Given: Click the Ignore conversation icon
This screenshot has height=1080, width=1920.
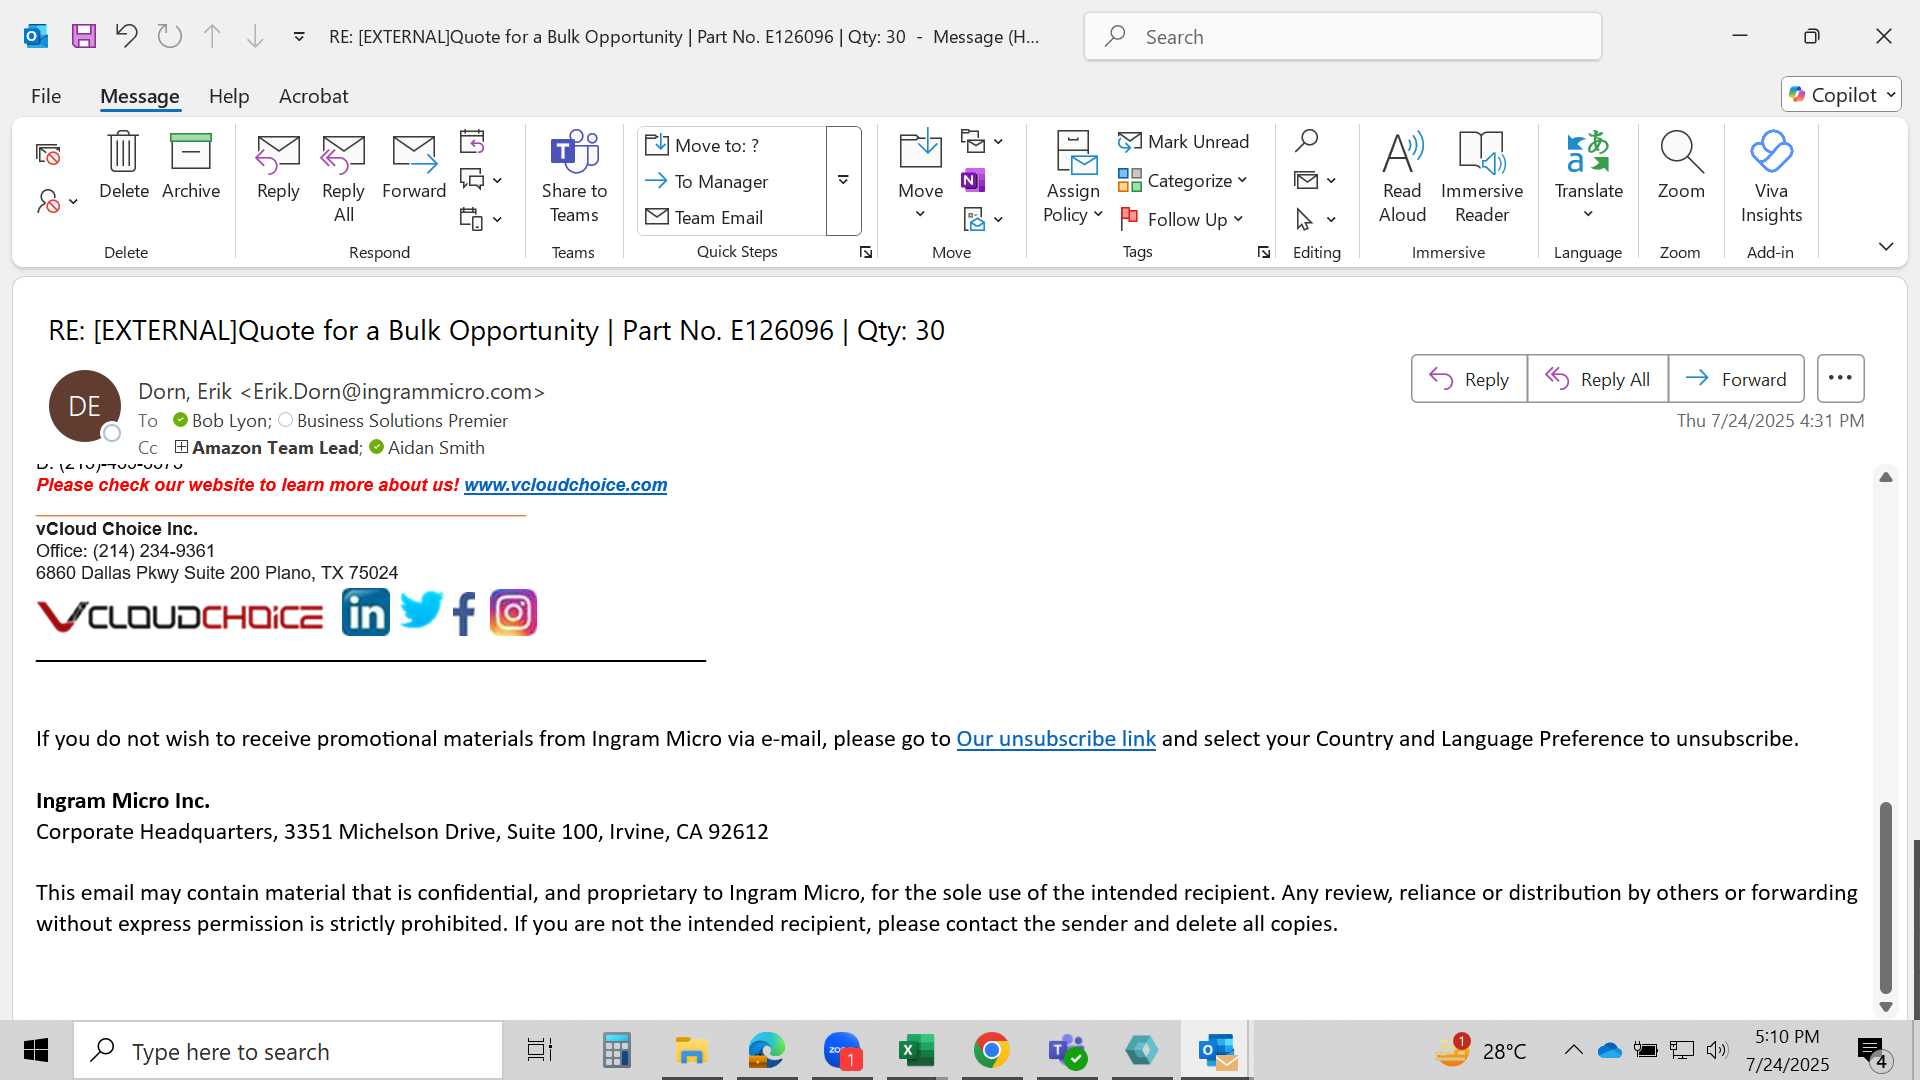Looking at the screenshot, I should 48,153.
